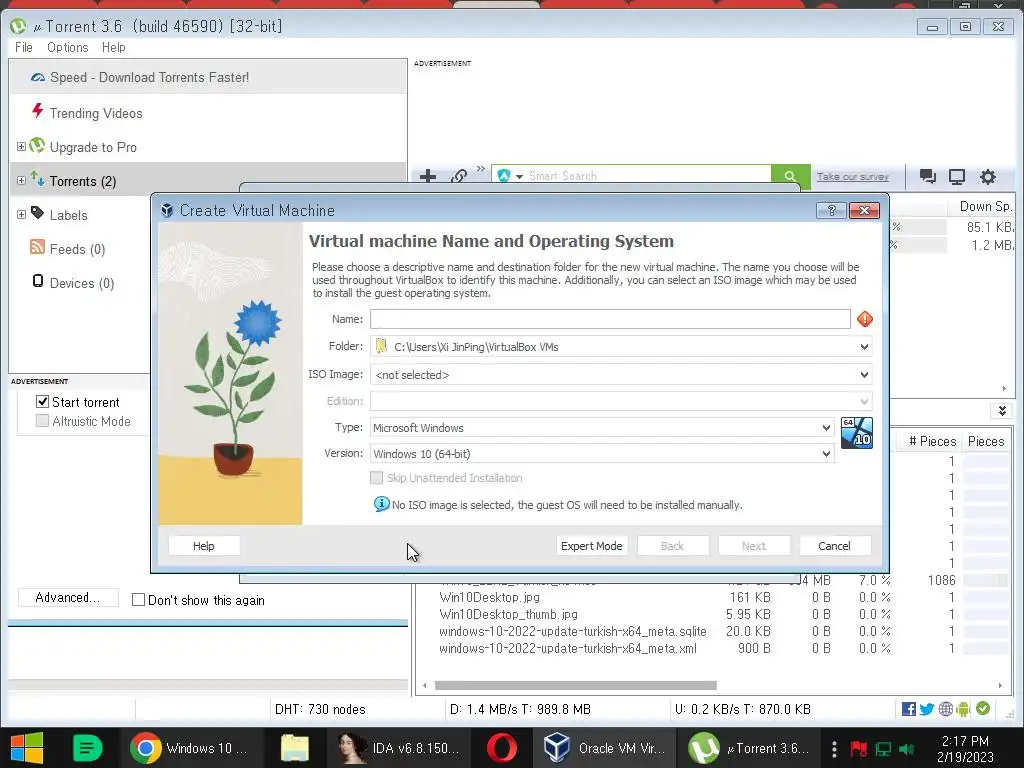Toggle Skip Unattended Installation checkbox
Image resolution: width=1024 pixels, height=768 pixels.
coord(377,477)
